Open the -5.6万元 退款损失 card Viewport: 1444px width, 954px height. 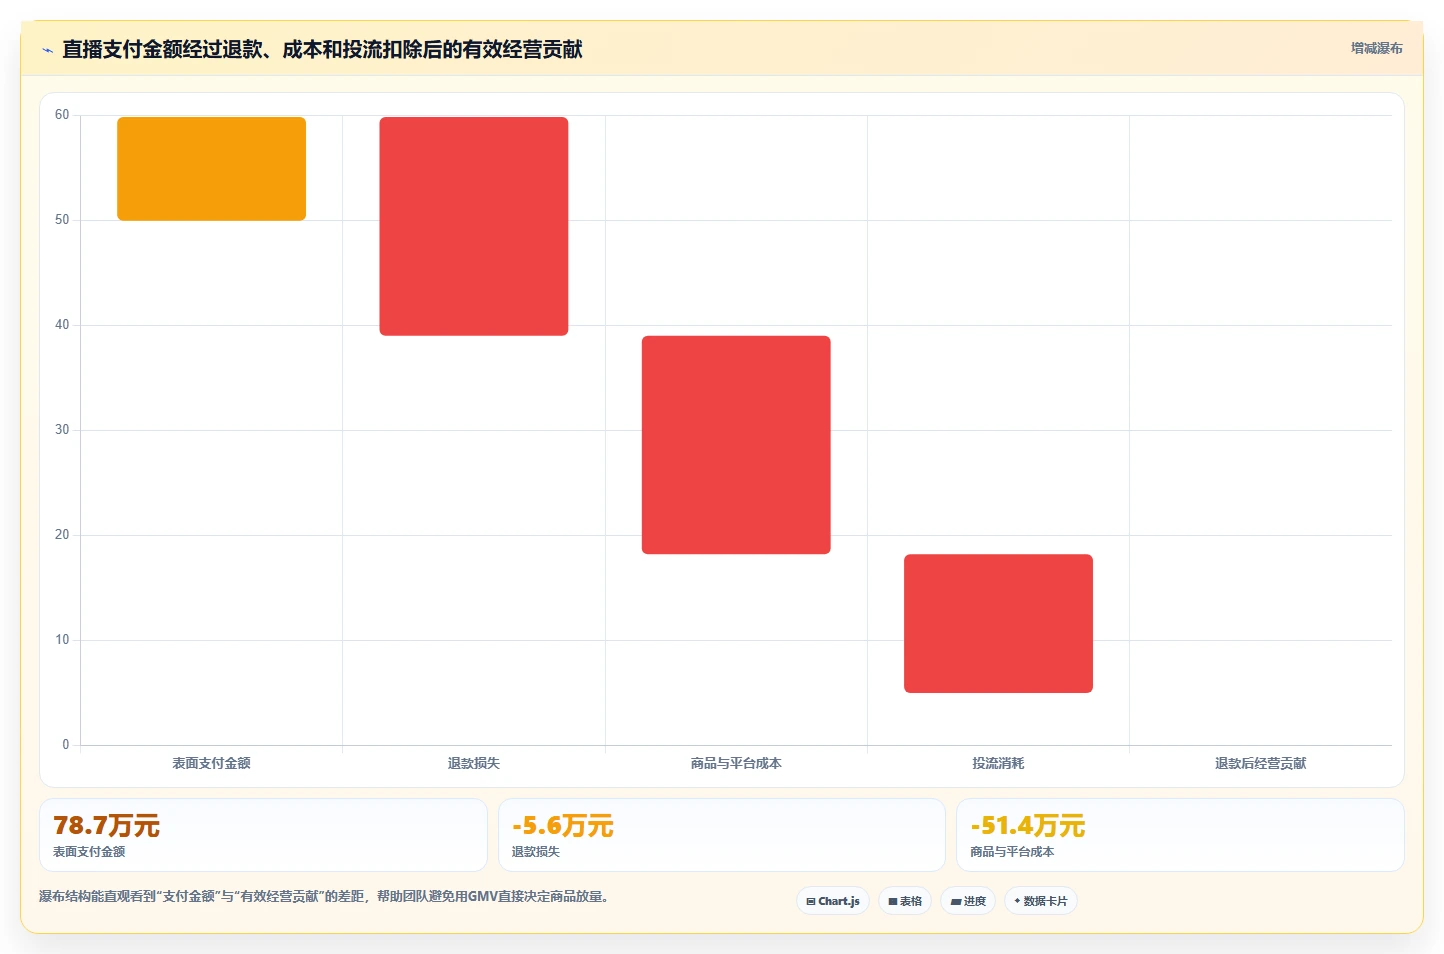[721, 835]
